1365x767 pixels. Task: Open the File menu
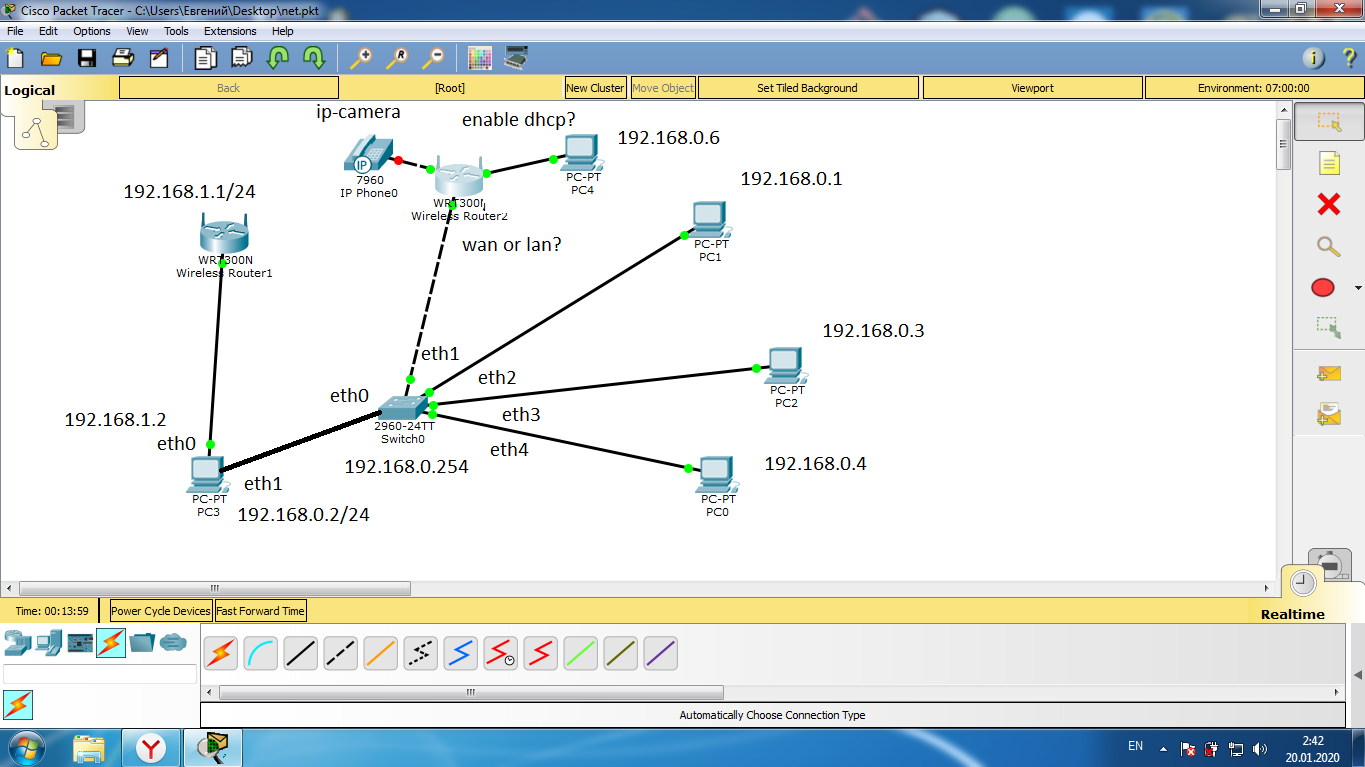click(15, 31)
